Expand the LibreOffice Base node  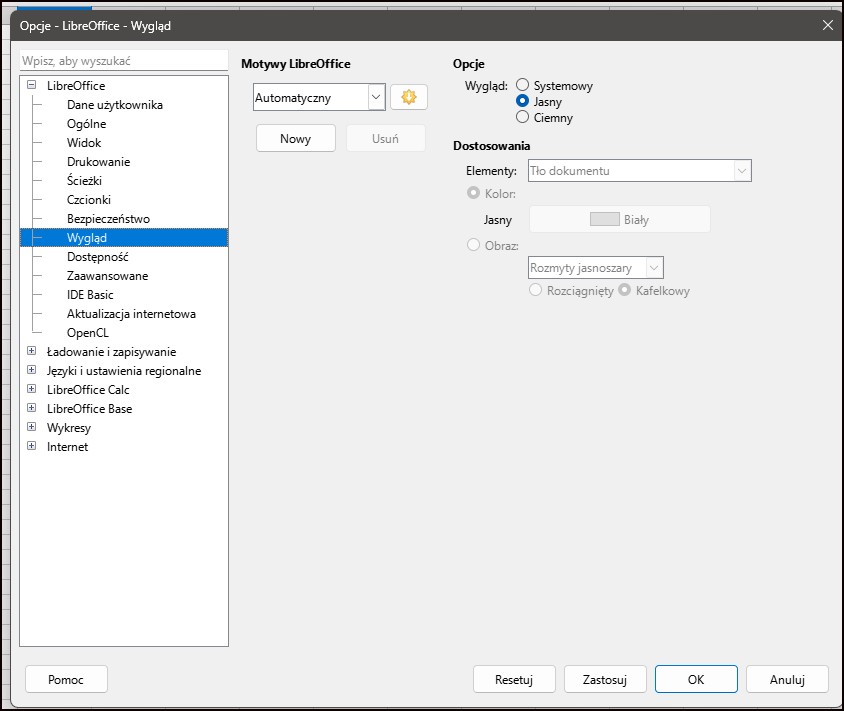32,408
